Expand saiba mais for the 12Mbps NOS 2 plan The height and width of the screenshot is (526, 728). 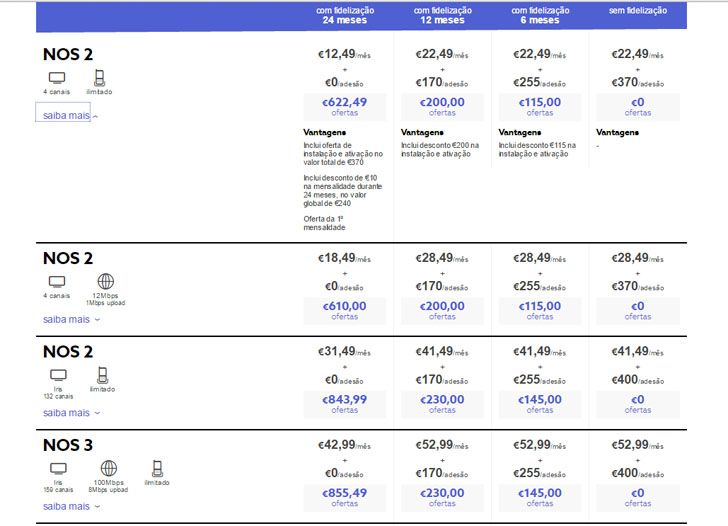[71, 319]
